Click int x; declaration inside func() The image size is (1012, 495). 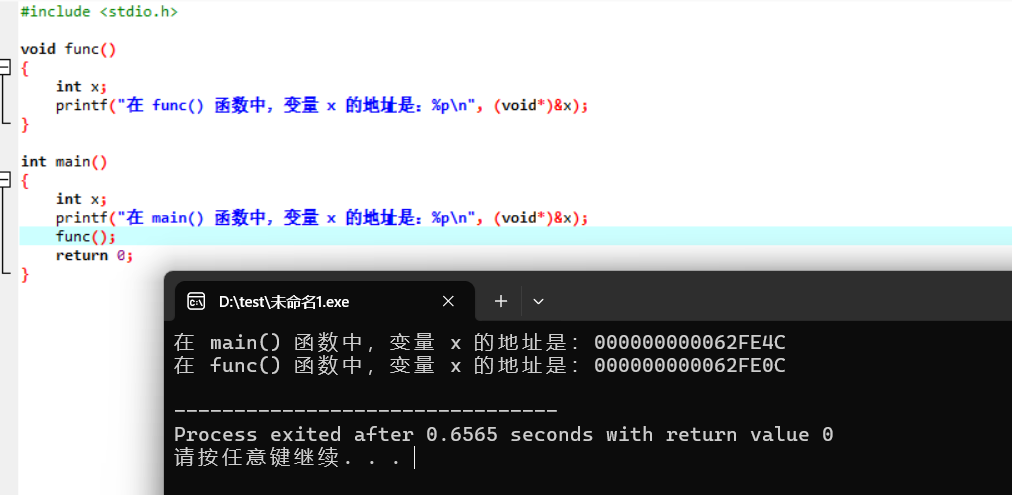point(81,86)
